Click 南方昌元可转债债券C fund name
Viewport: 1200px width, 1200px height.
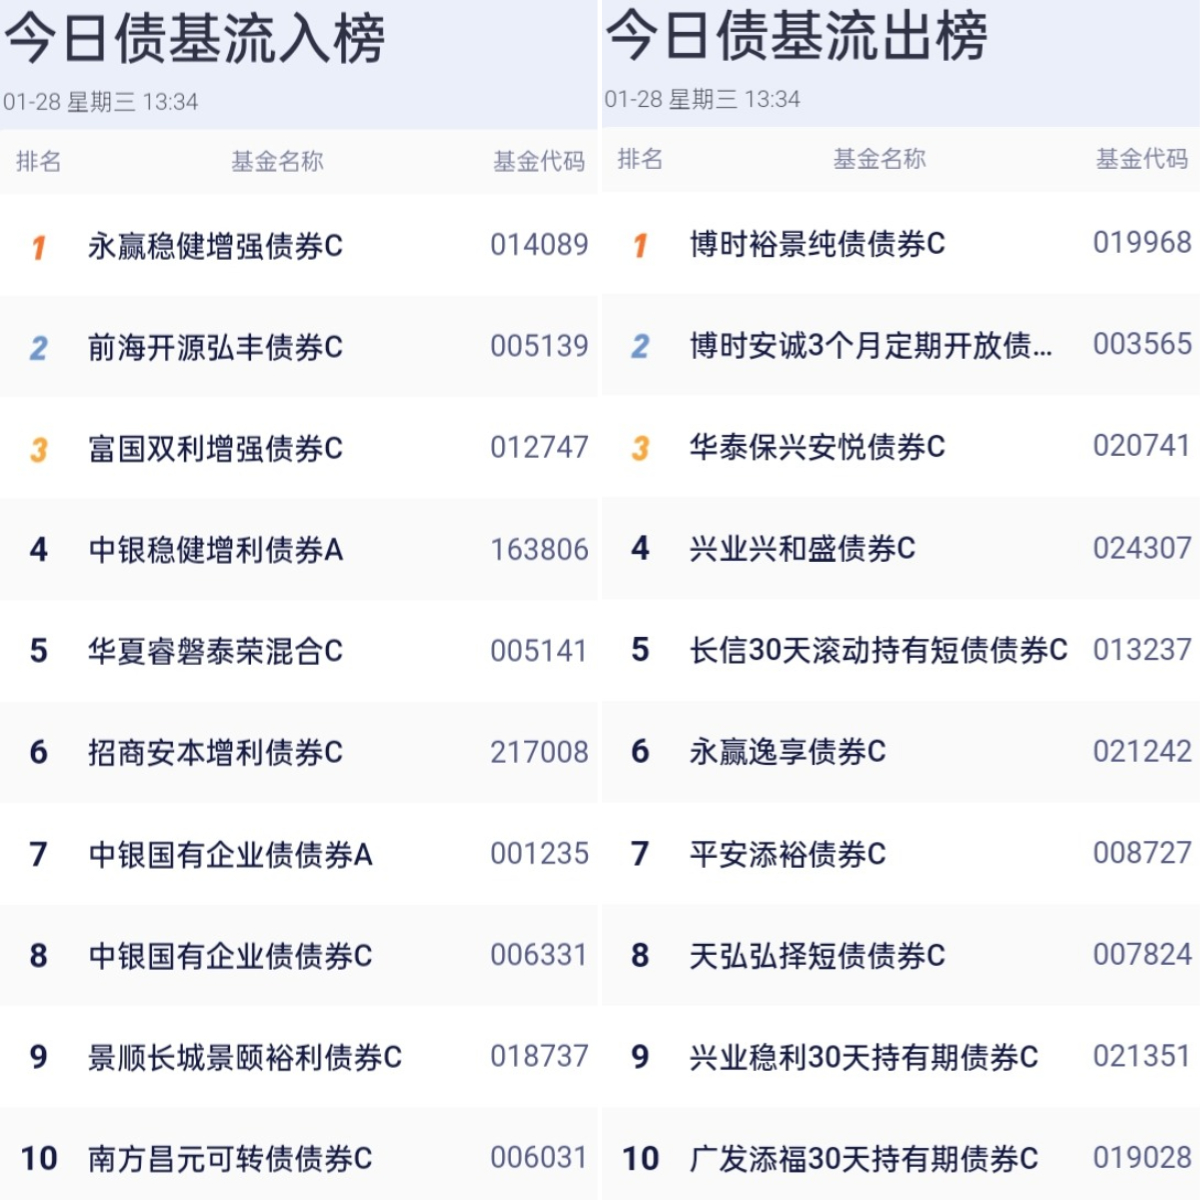pyautogui.click(x=230, y=1159)
